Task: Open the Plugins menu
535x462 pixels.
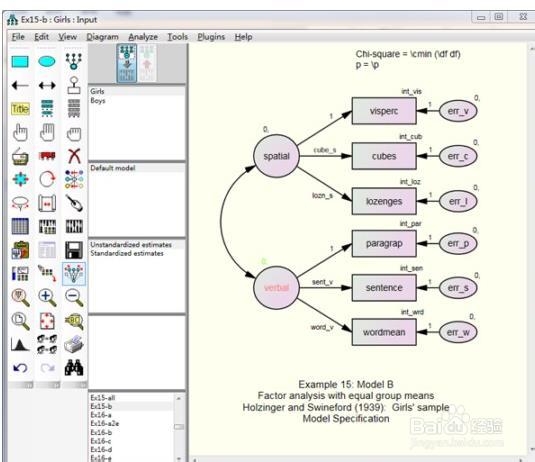Action: tap(211, 37)
